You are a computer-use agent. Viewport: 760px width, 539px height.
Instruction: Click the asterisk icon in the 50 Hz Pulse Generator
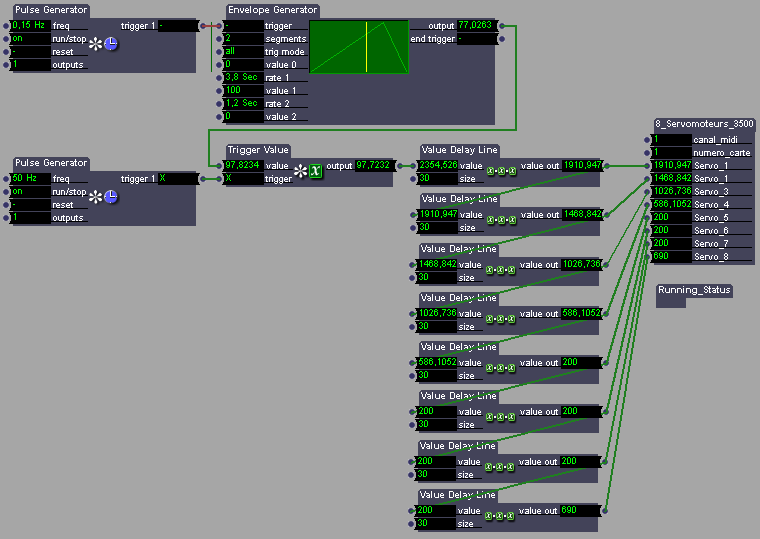[96, 197]
